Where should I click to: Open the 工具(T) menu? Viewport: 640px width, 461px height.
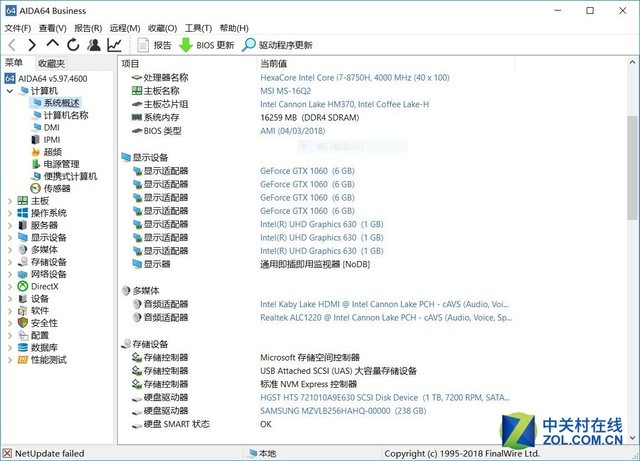point(199,28)
